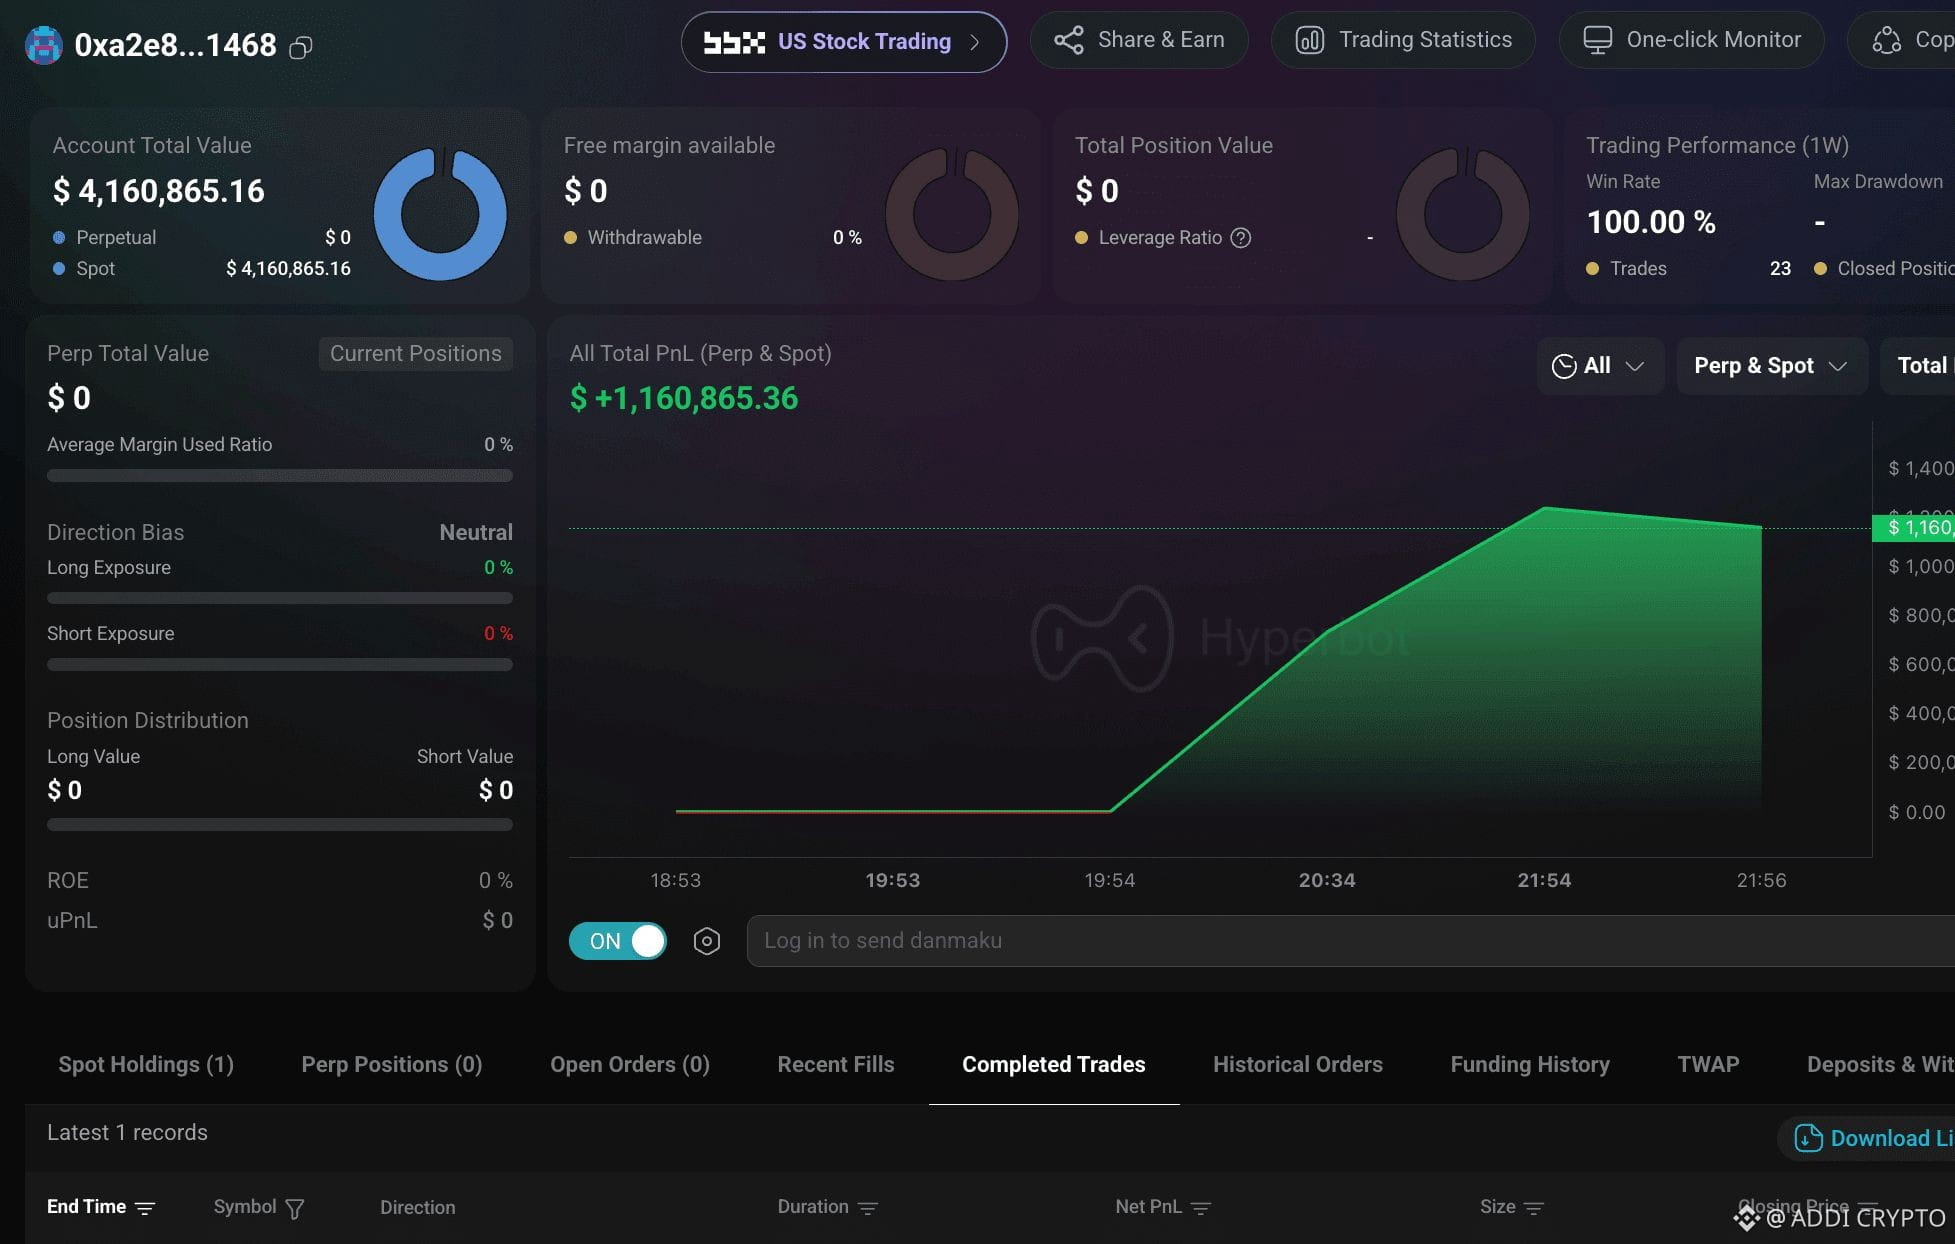Switch to Perp Positions (0) tab
Viewport: 1955px width, 1244px height.
click(392, 1065)
